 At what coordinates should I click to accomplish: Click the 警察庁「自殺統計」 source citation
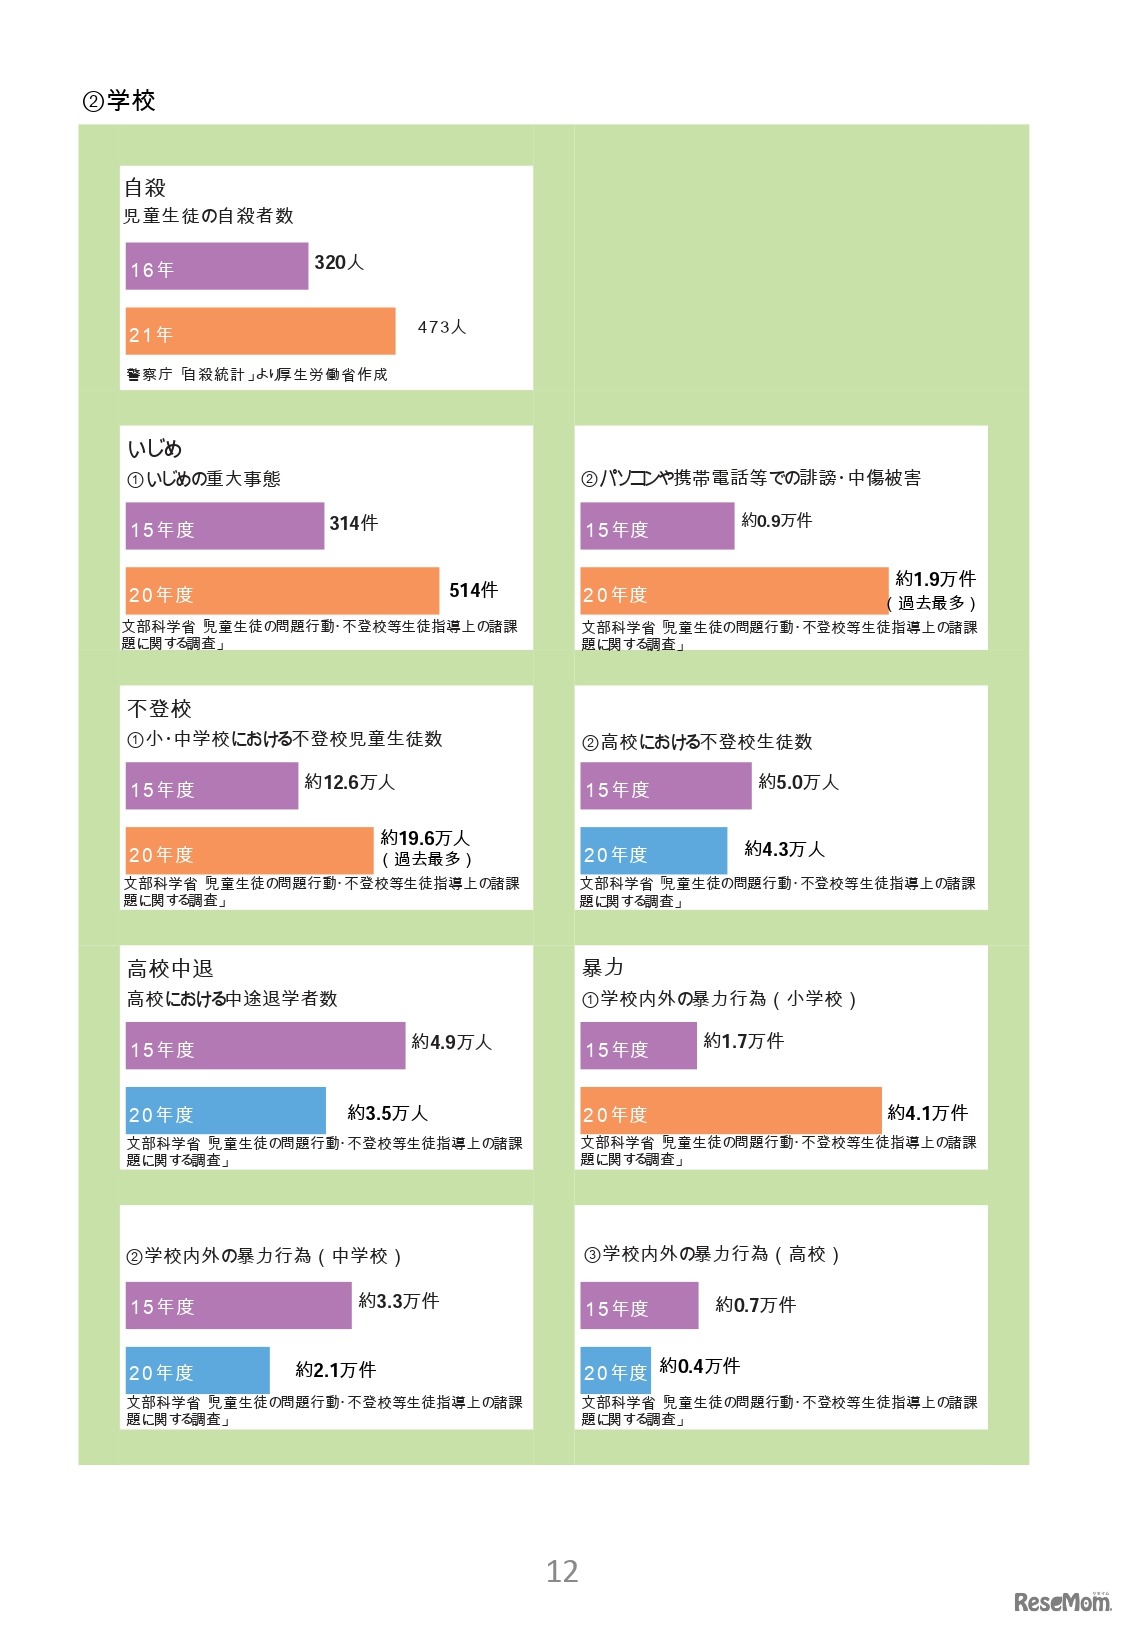tap(257, 375)
